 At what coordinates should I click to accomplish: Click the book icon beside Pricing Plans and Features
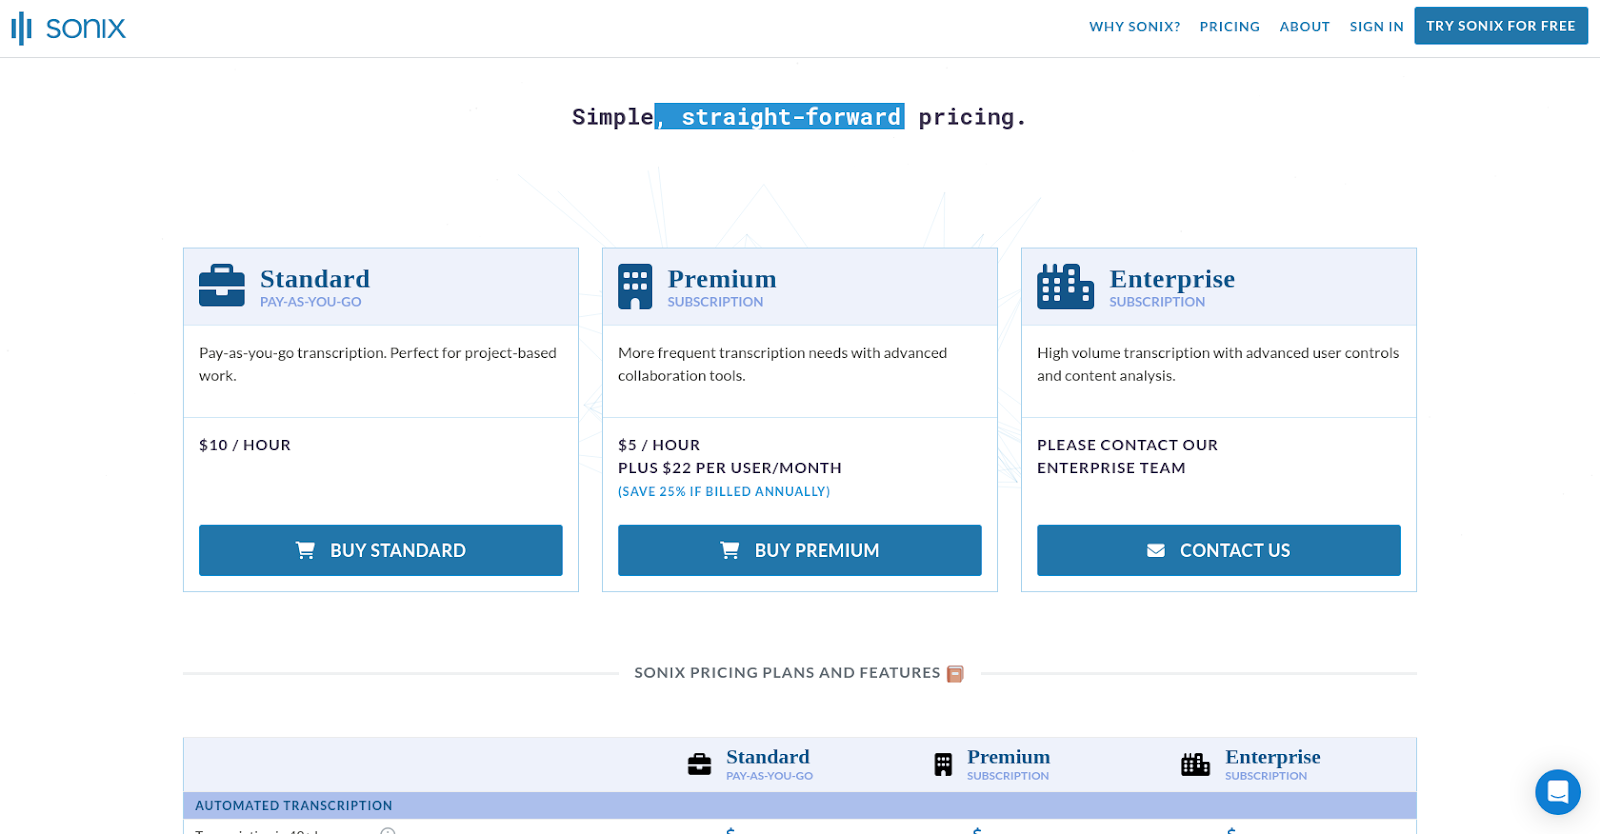coord(955,674)
